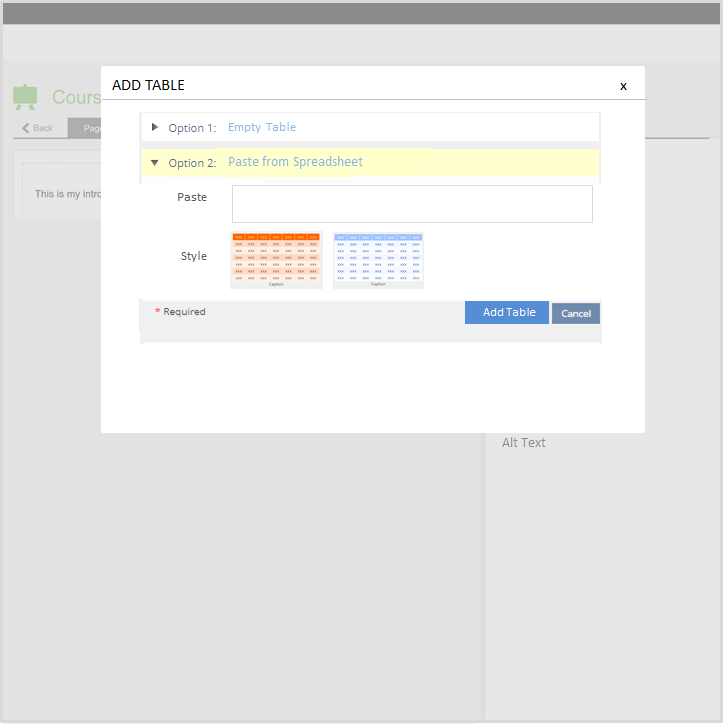Click the Option 1 label text
Image resolution: width=723 pixels, height=724 pixels.
(192, 128)
